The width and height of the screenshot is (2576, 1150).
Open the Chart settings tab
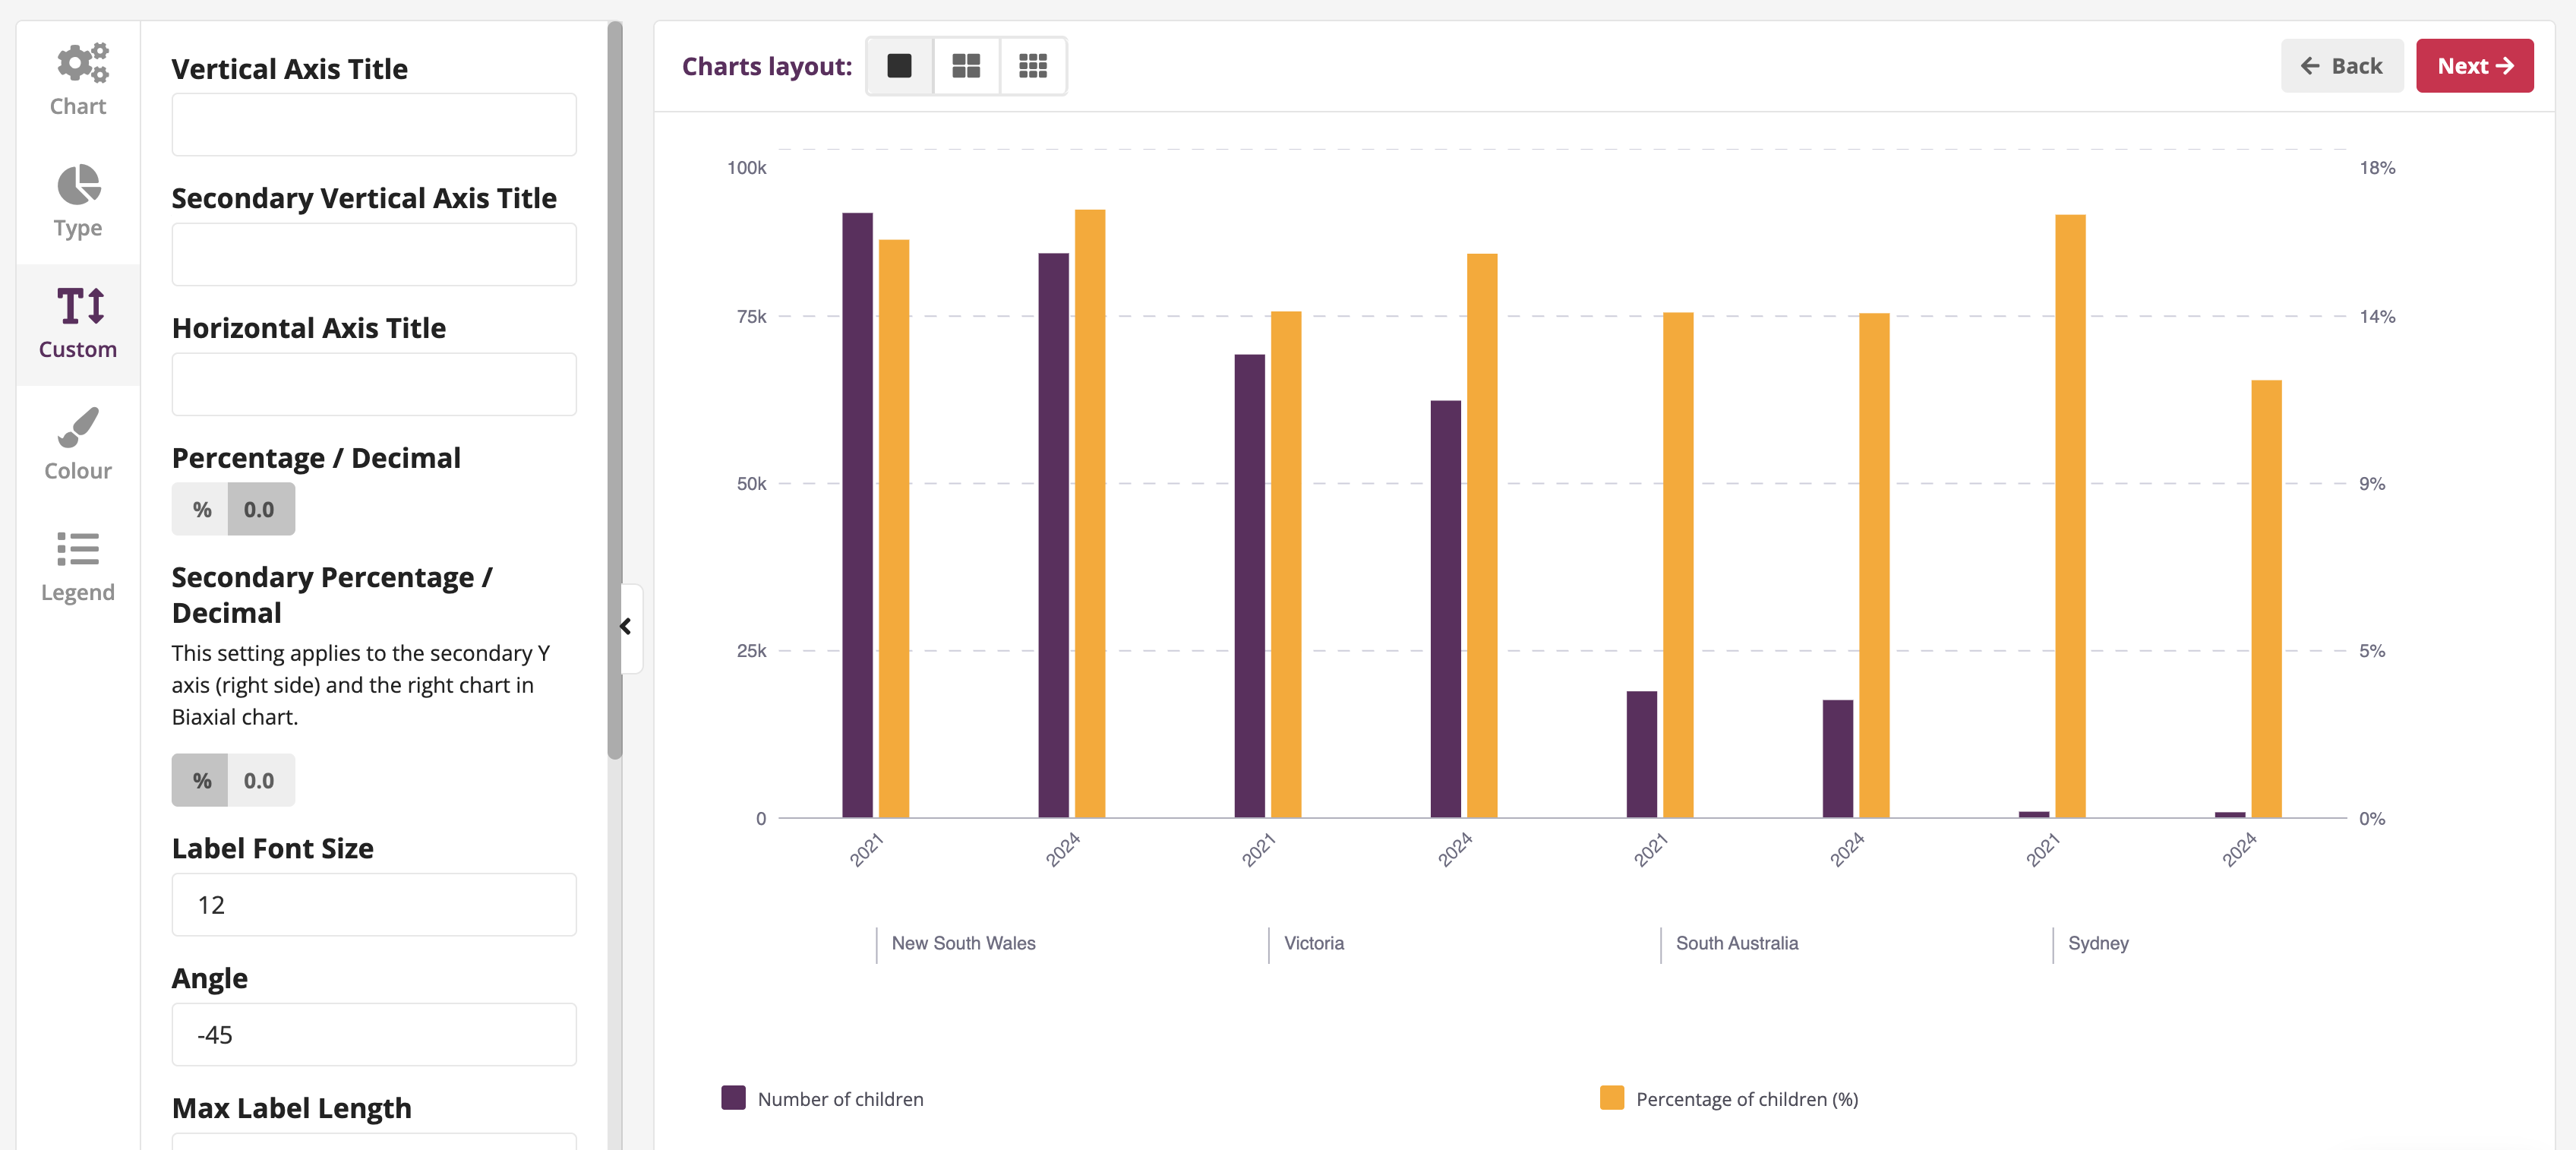coord(78,80)
